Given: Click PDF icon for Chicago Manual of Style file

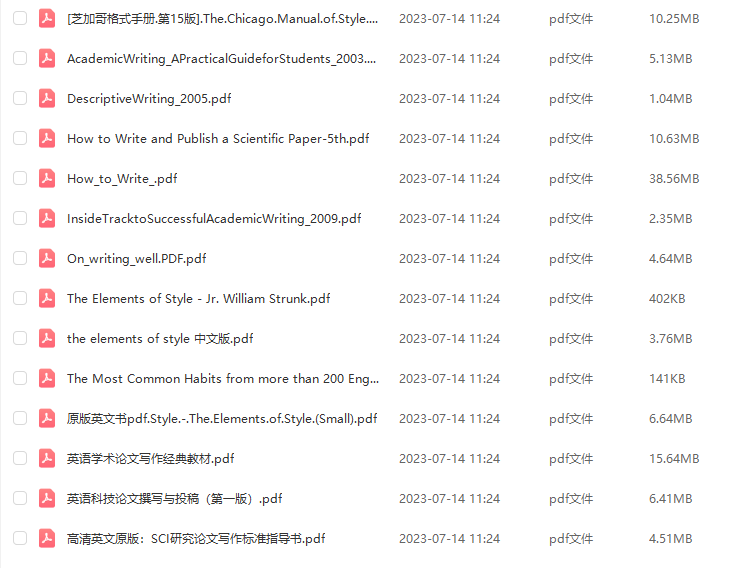Looking at the screenshot, I should [47, 18].
